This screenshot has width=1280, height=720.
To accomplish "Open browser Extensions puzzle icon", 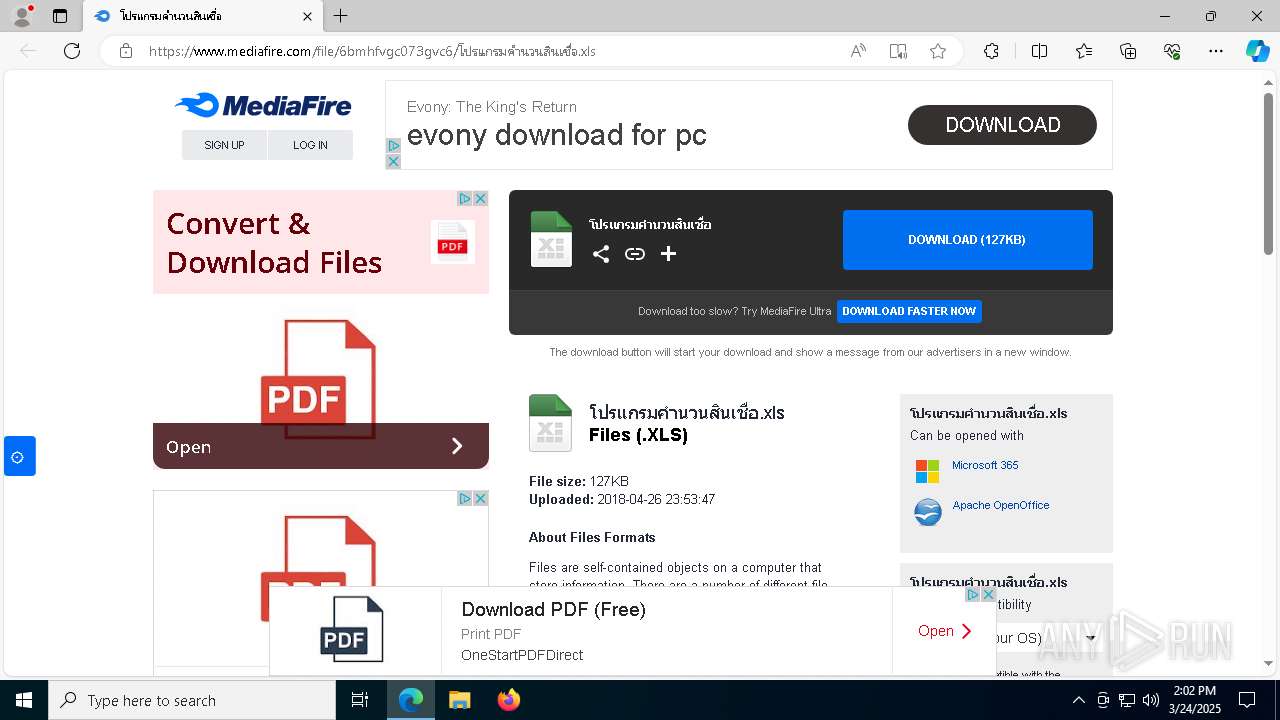I will click(991, 51).
